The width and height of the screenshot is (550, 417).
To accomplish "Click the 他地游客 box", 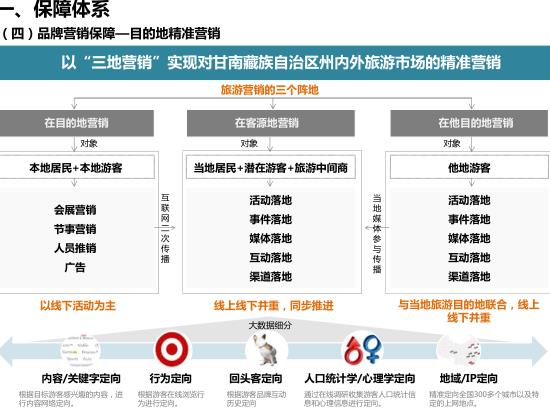I will (470, 167).
